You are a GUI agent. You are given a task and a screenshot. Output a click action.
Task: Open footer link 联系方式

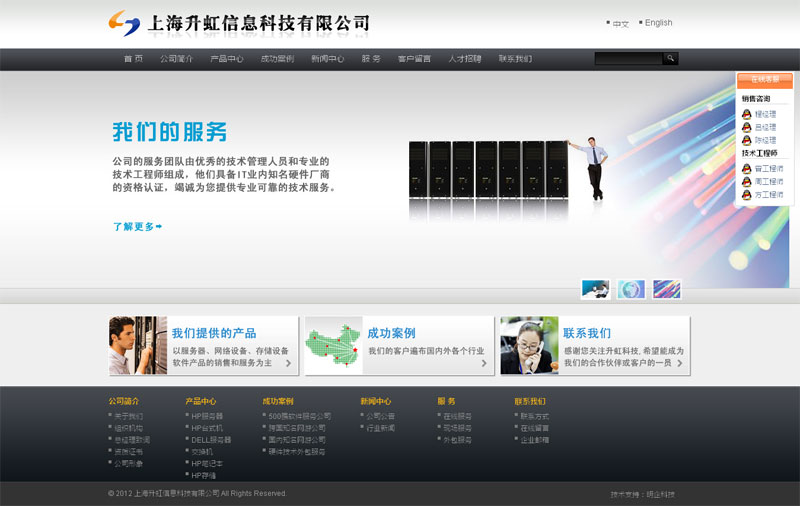[x=535, y=417]
